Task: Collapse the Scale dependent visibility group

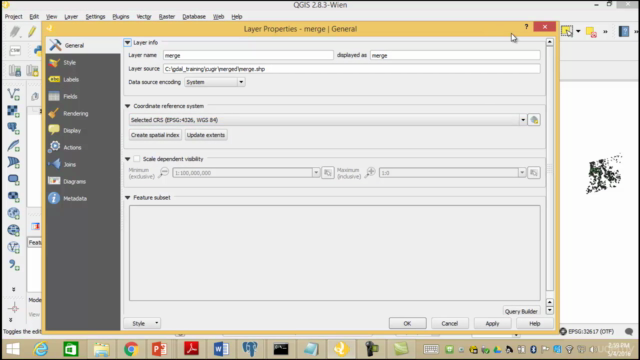Action: pos(127,159)
